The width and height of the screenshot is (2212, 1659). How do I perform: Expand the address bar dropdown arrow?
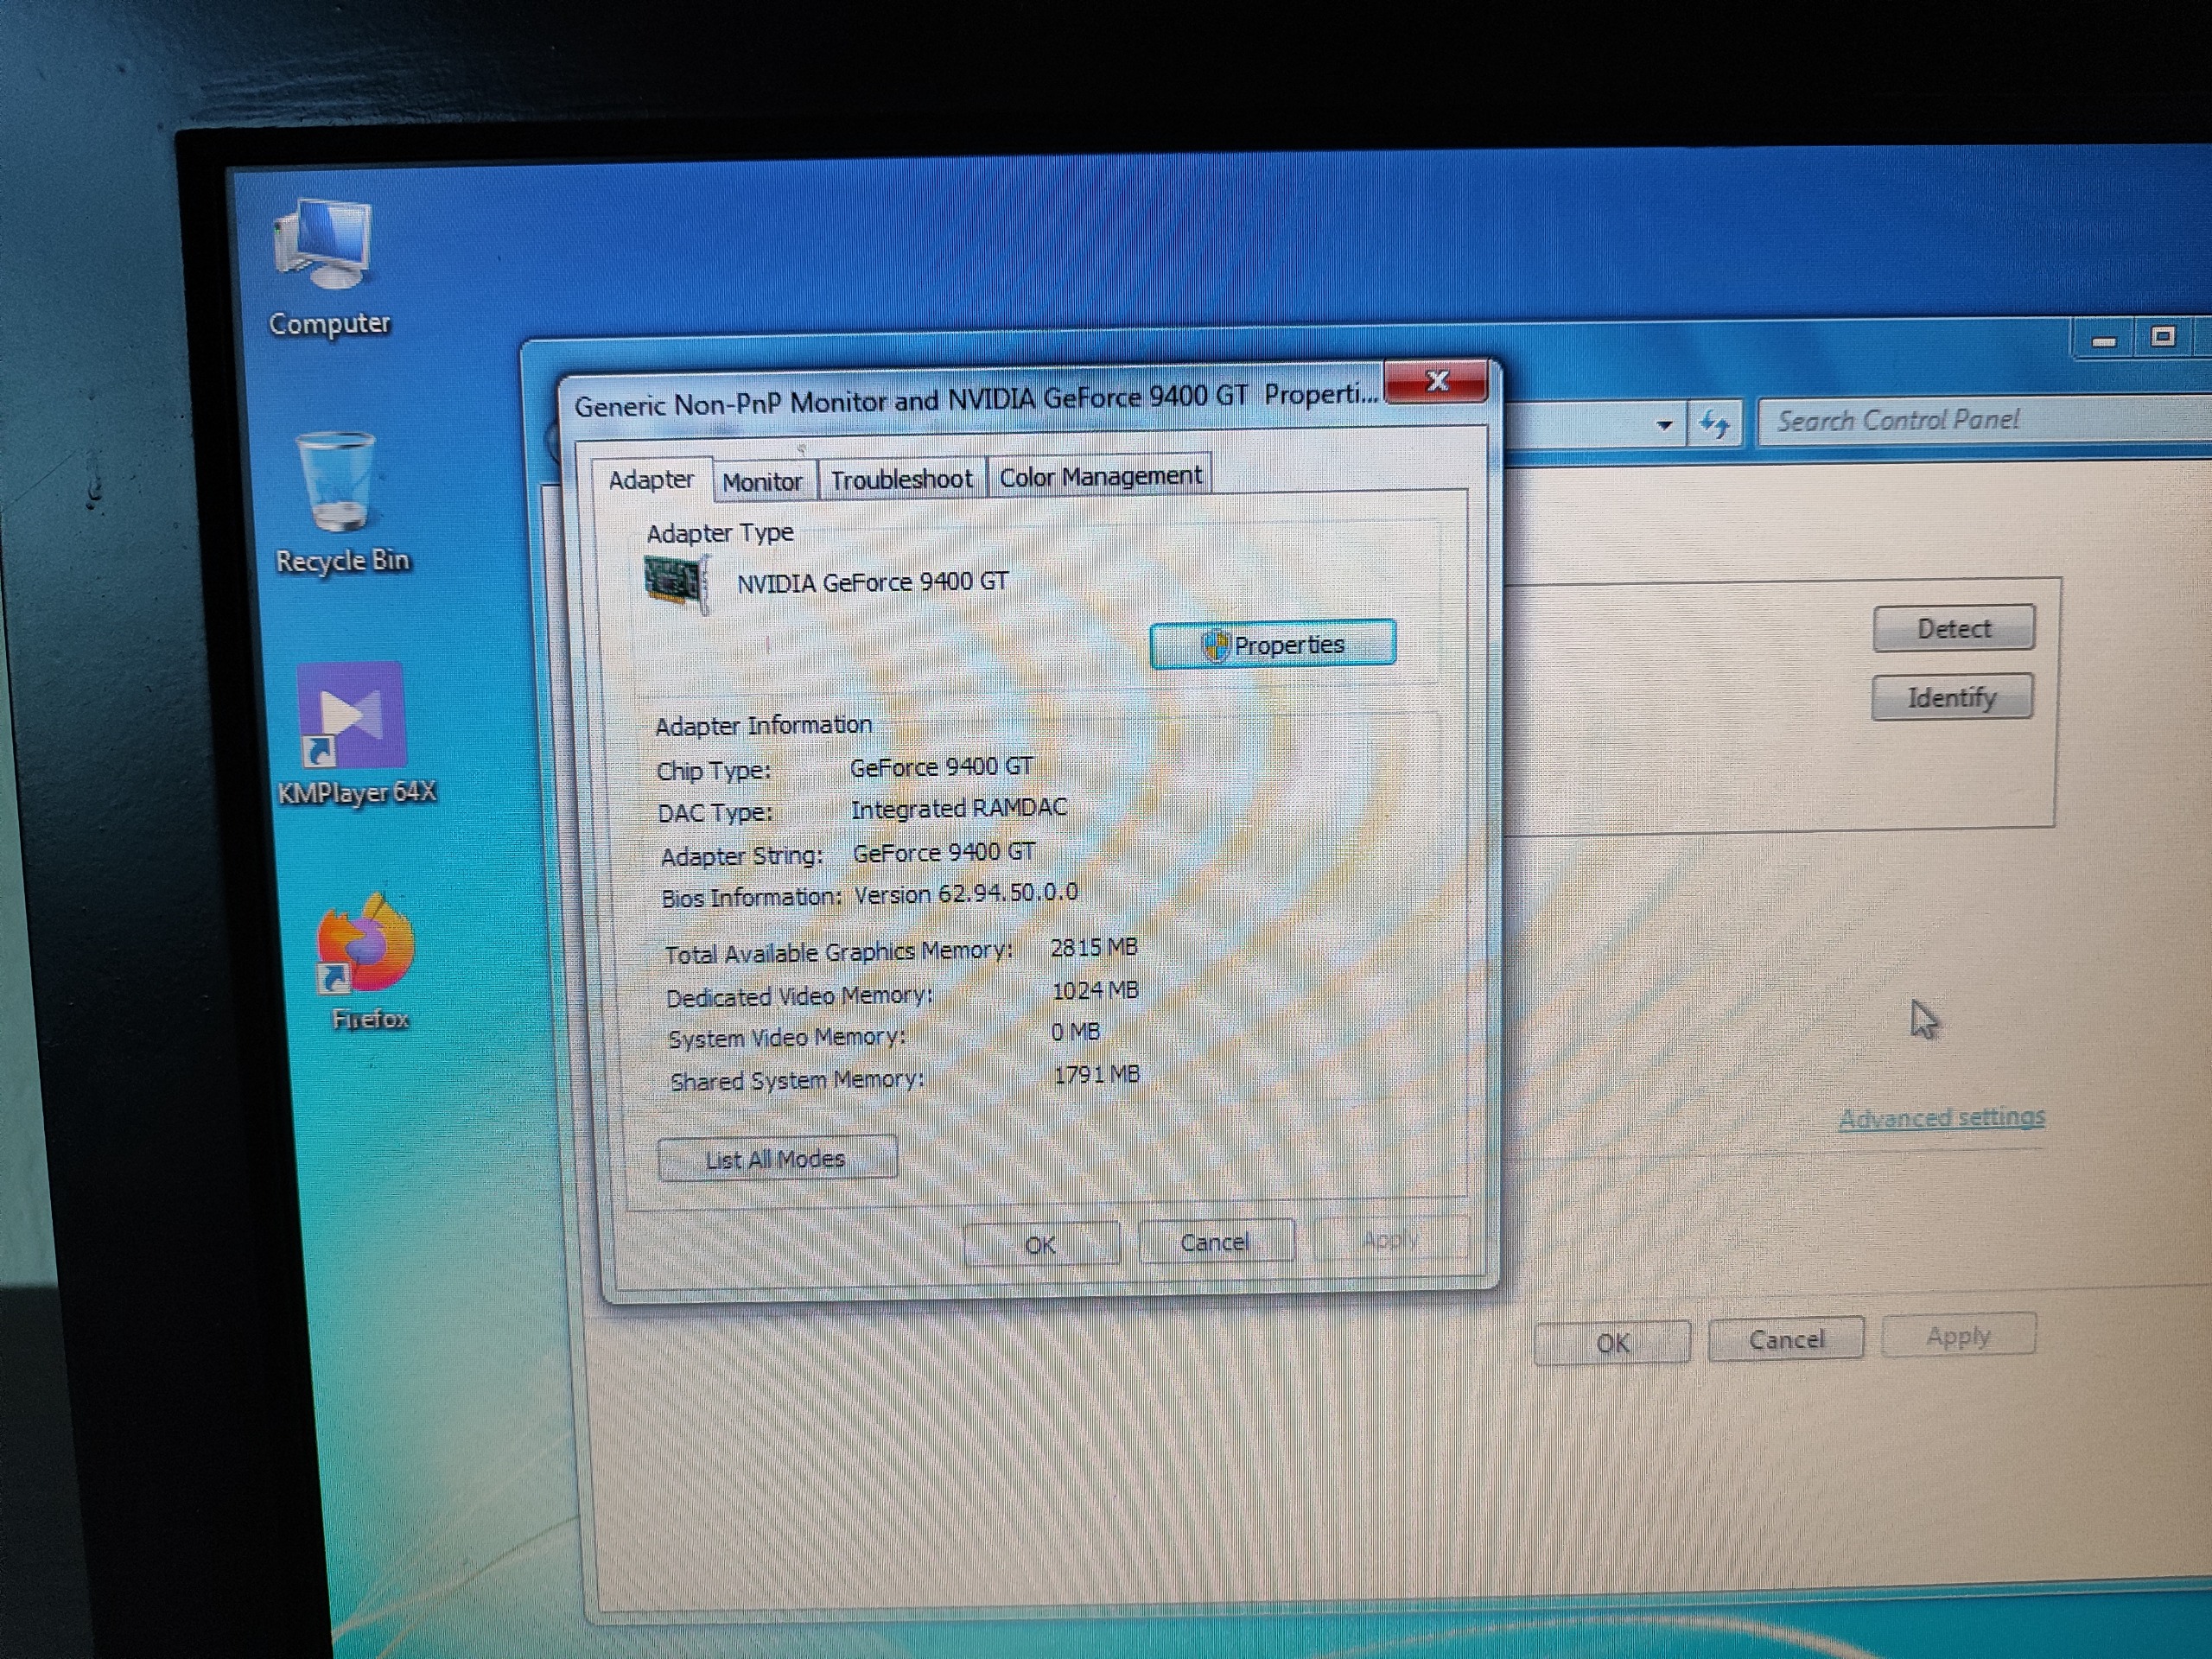1664,425
